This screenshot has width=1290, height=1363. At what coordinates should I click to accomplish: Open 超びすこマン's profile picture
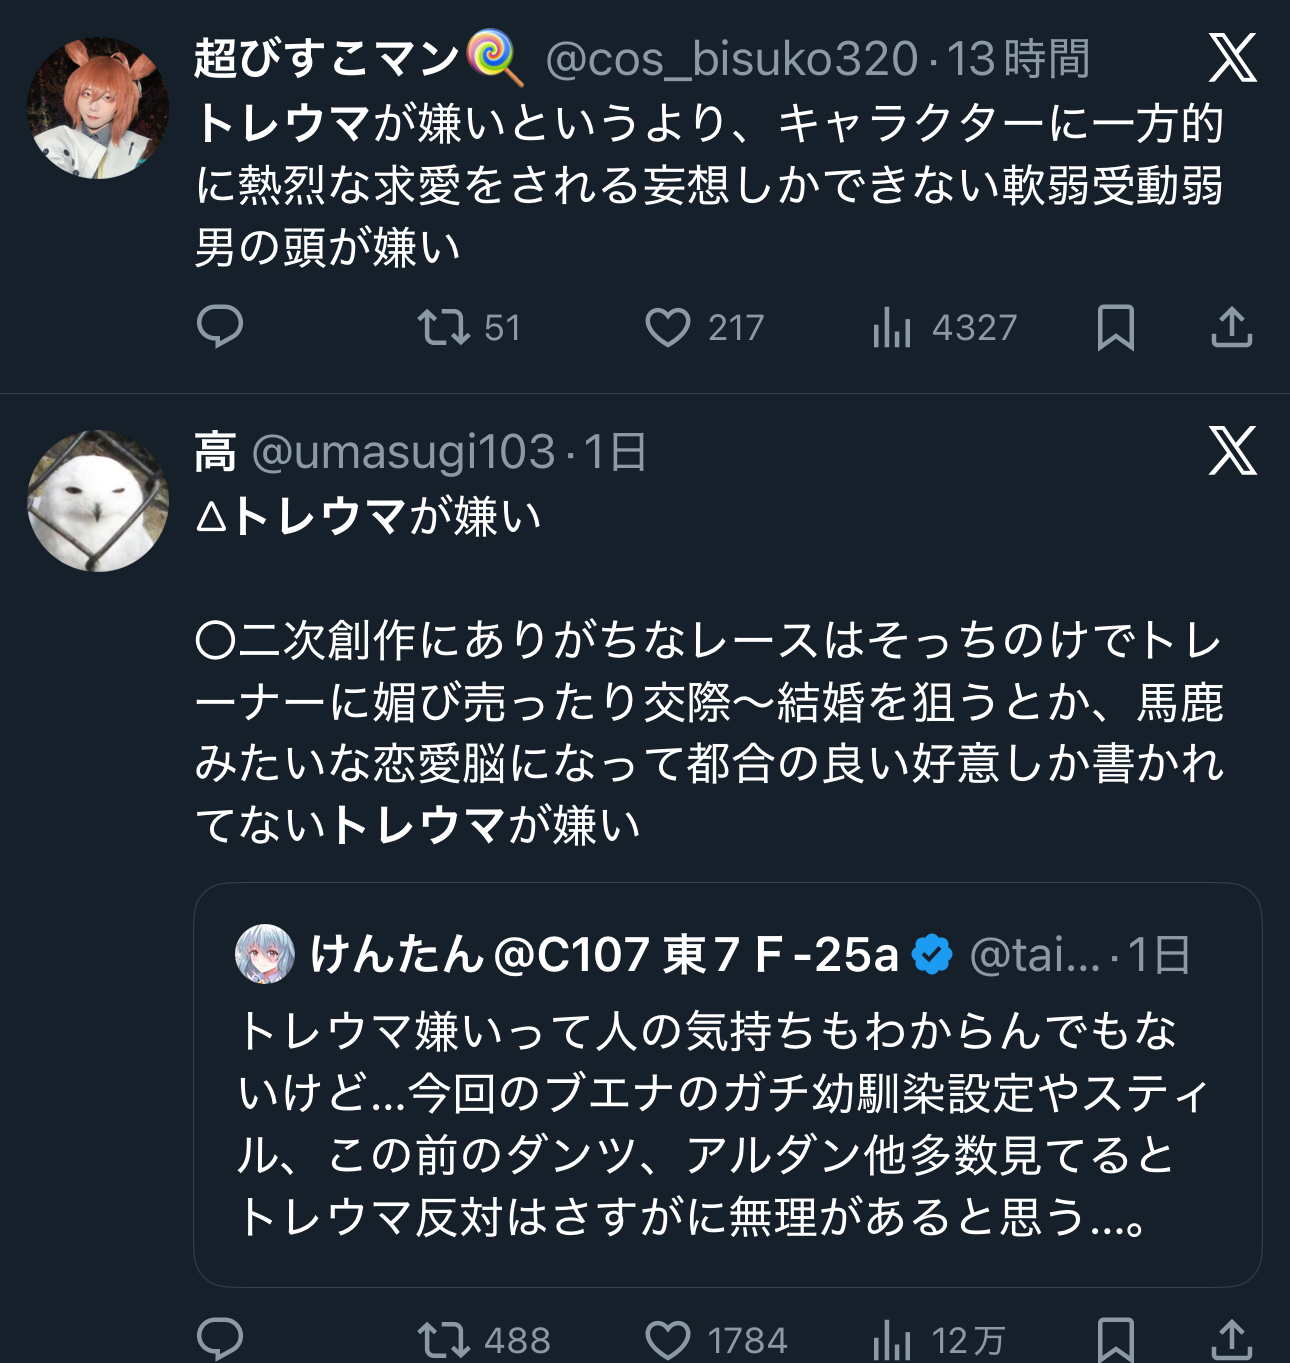point(97,108)
